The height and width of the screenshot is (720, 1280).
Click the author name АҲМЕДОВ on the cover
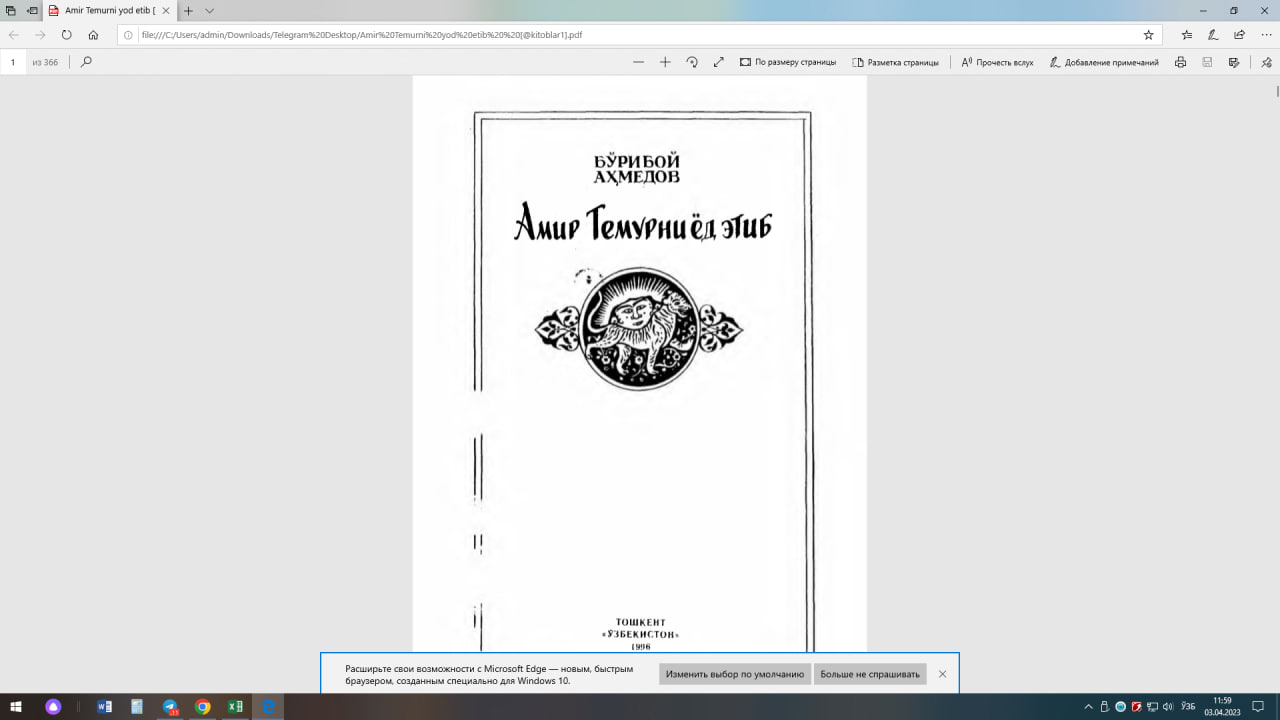(637, 177)
